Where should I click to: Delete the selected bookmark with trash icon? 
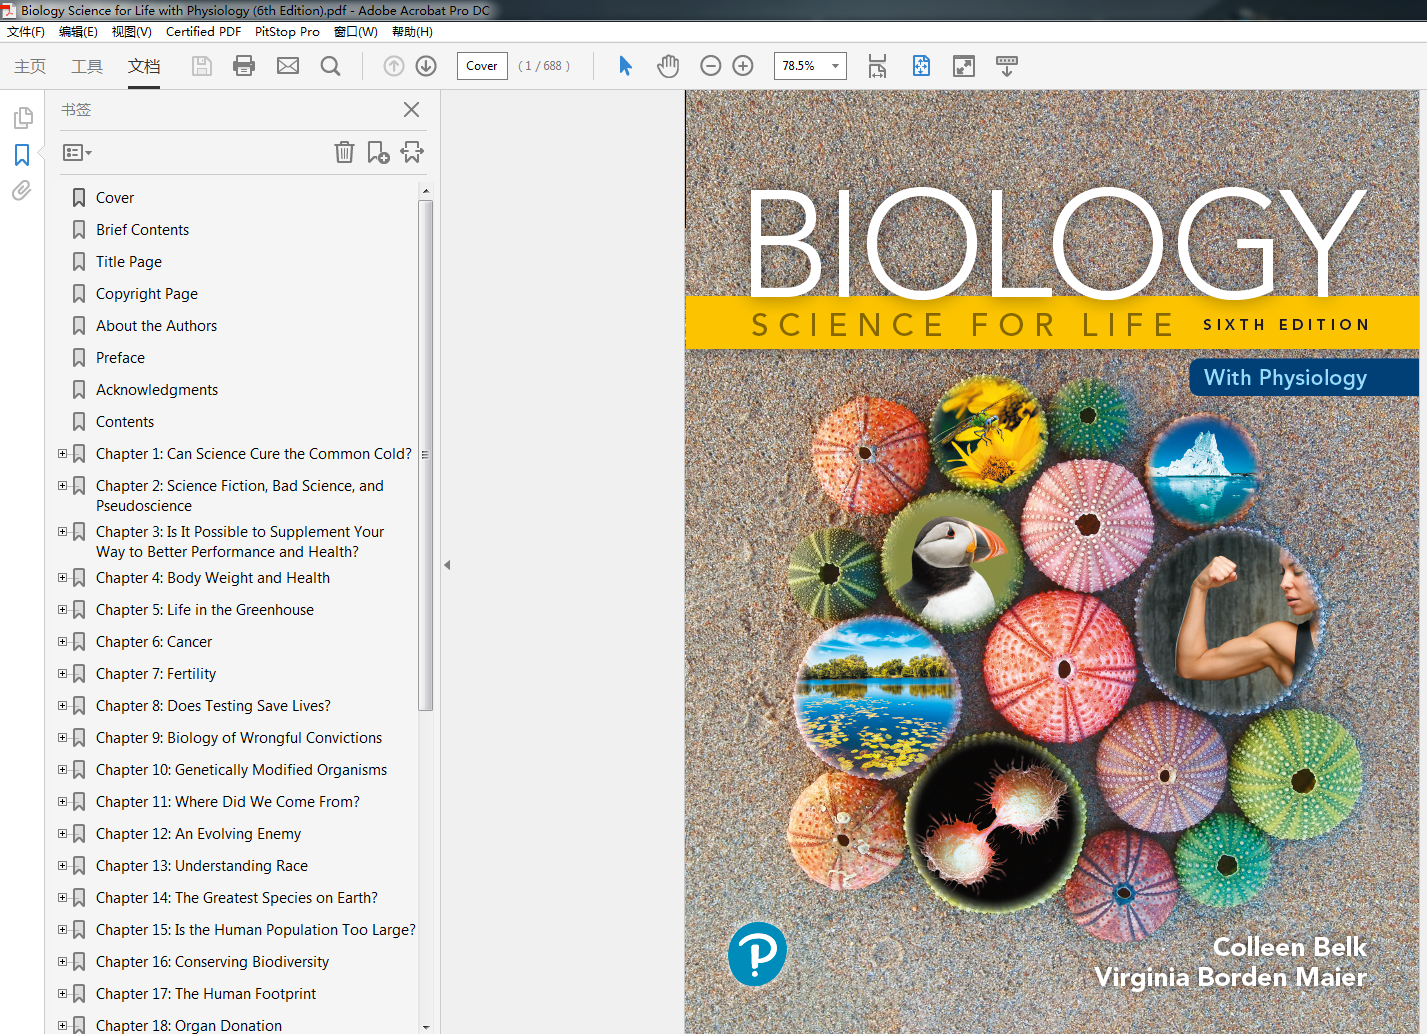pyautogui.click(x=344, y=152)
